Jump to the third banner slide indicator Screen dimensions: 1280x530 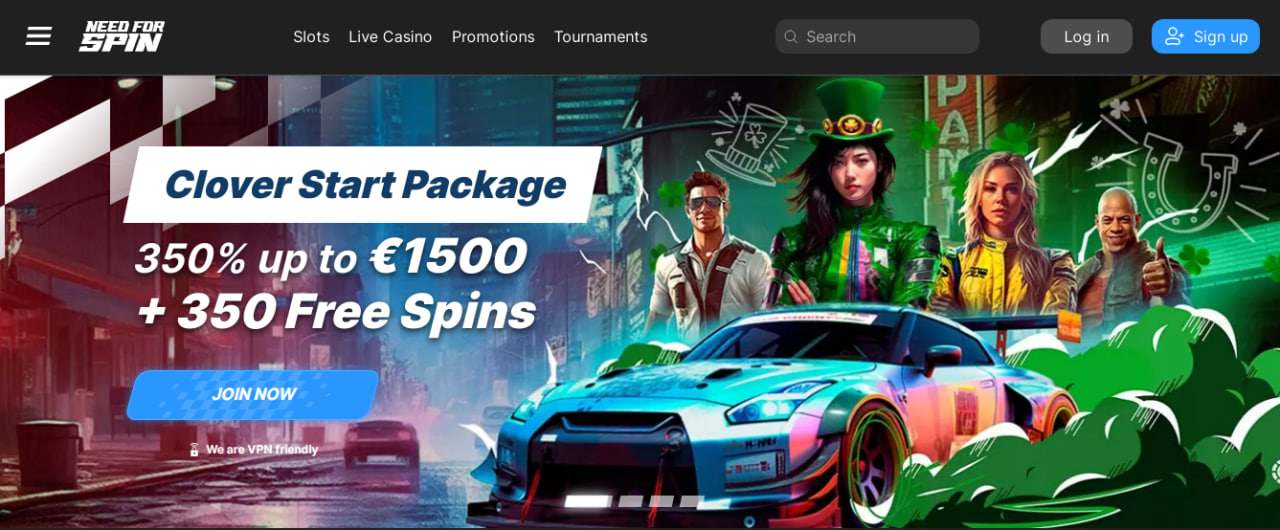pyautogui.click(x=661, y=501)
